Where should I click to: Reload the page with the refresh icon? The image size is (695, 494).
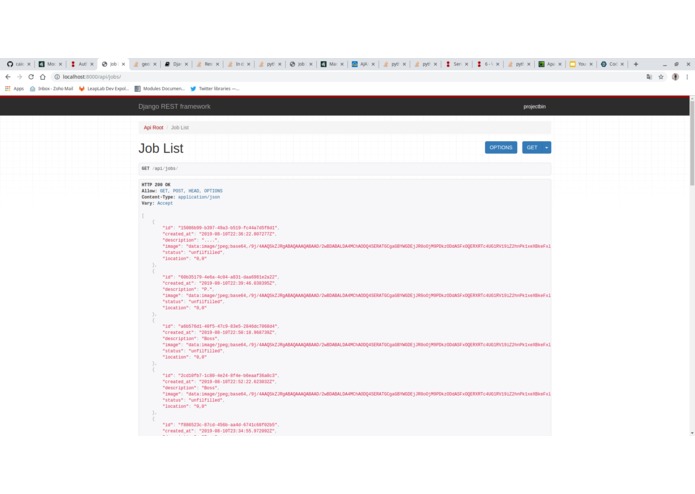31,77
